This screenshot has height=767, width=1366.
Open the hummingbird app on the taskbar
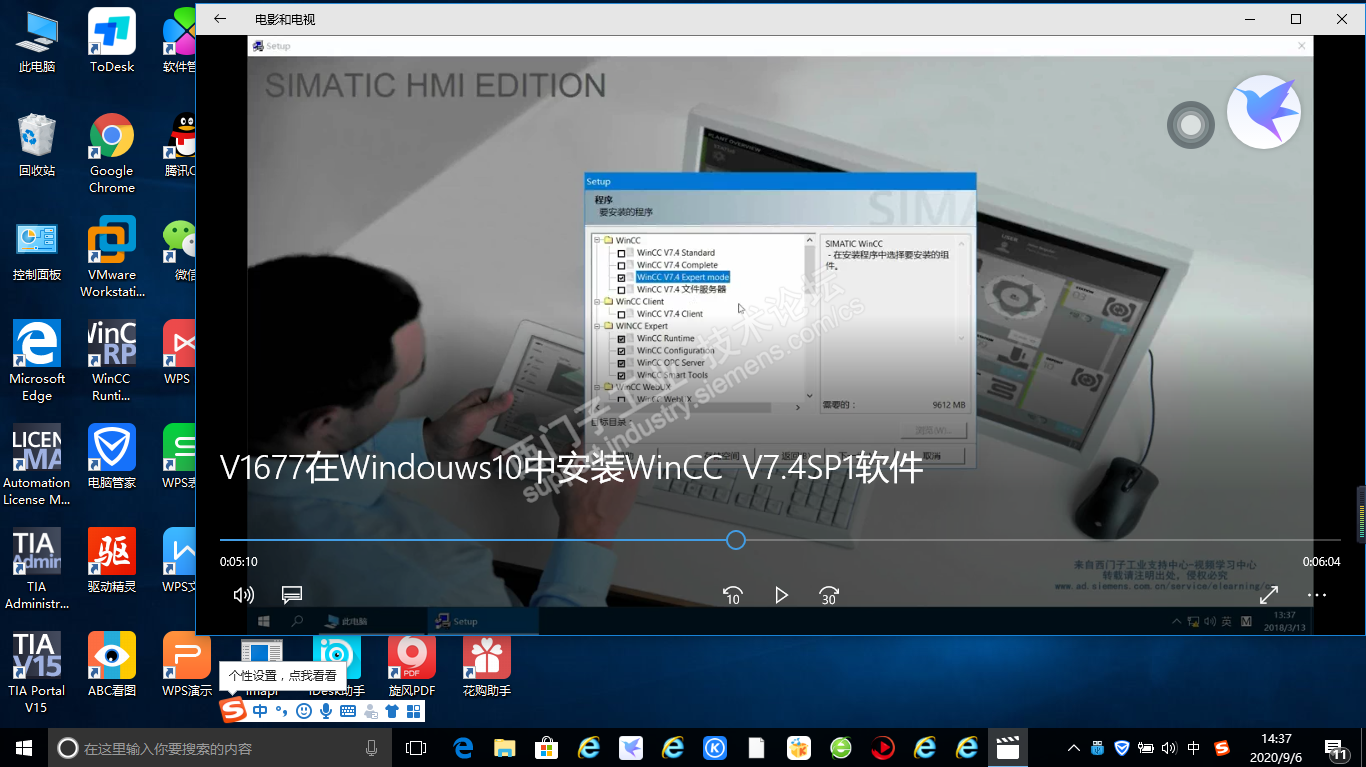(631, 748)
